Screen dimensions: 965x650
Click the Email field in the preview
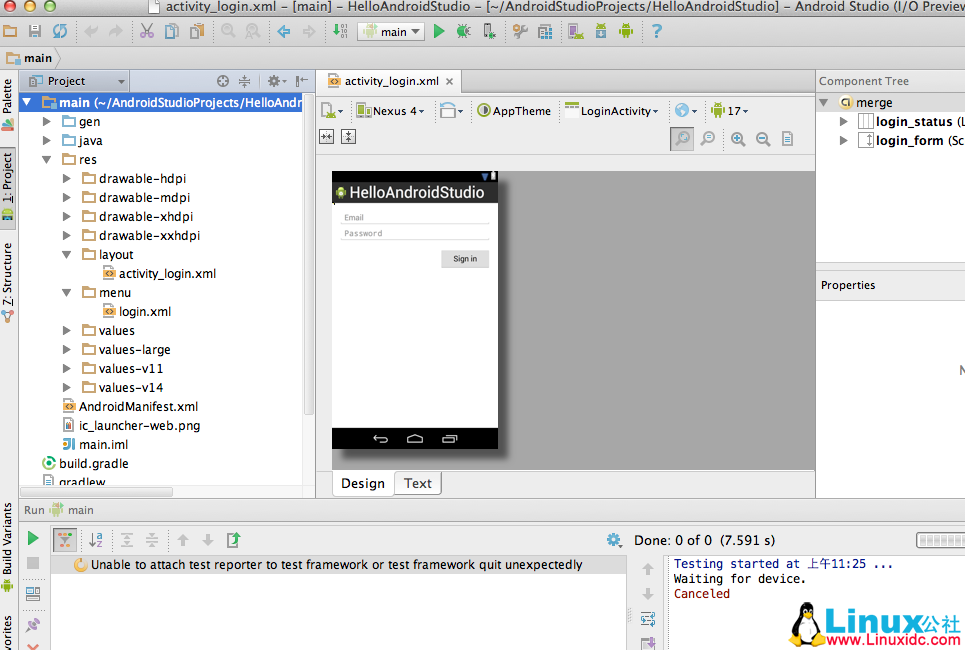[x=415, y=217]
